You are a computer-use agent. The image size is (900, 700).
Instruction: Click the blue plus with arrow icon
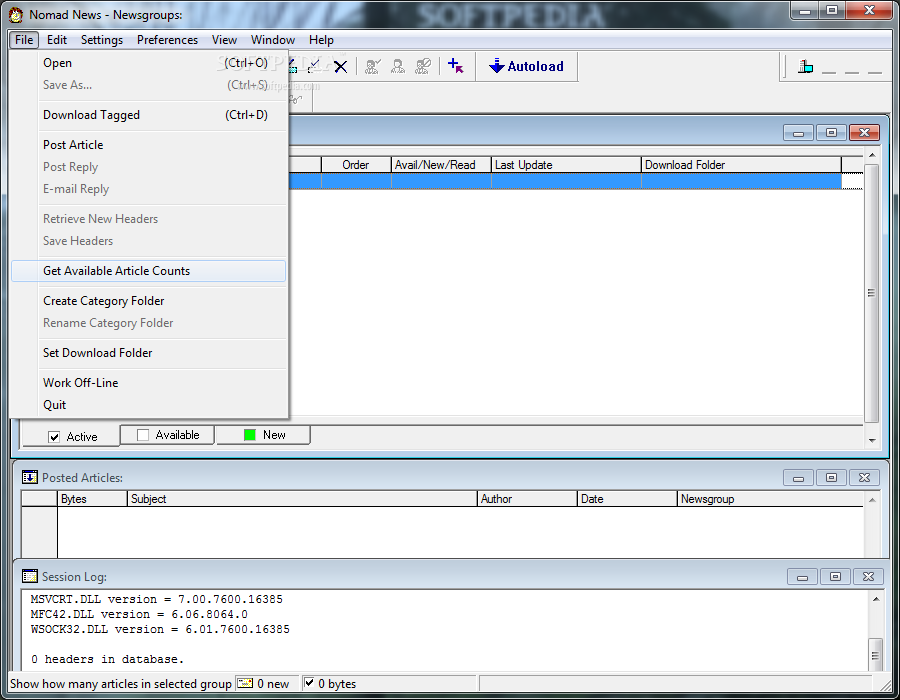point(456,66)
